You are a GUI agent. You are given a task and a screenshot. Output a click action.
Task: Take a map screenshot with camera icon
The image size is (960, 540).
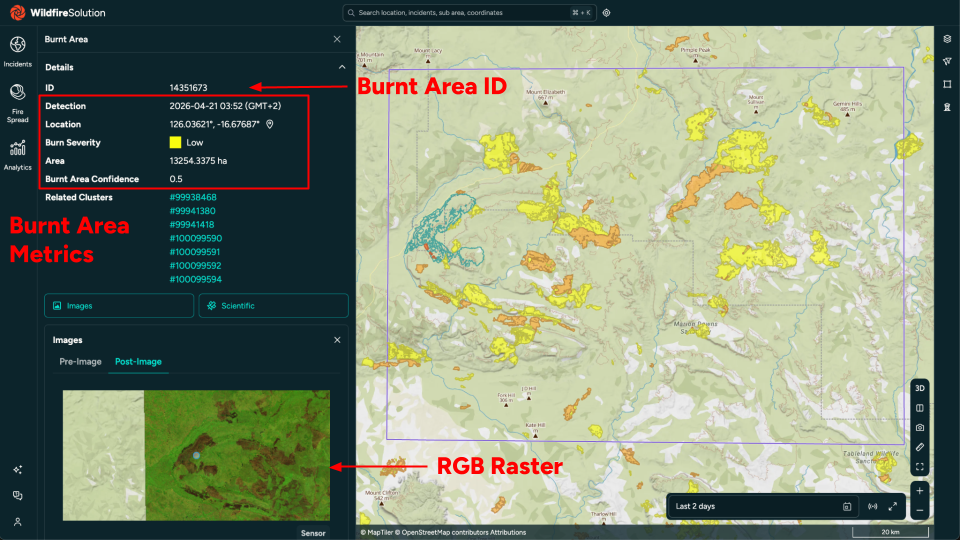920,427
